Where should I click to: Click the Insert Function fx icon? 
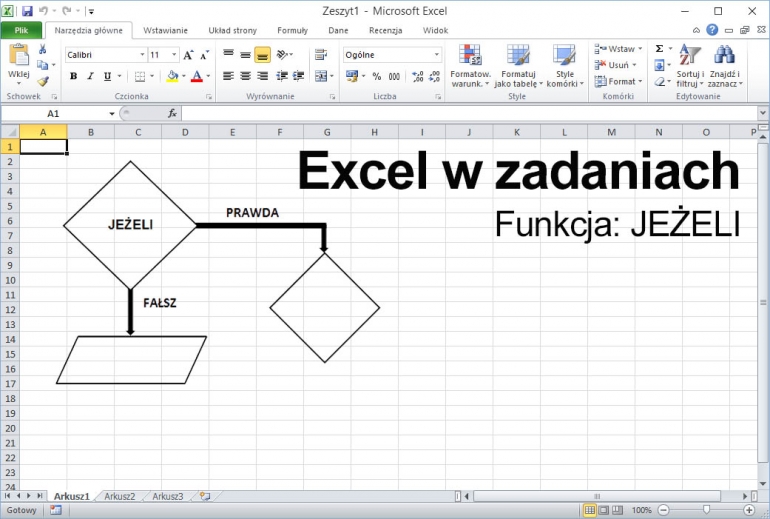[x=172, y=113]
